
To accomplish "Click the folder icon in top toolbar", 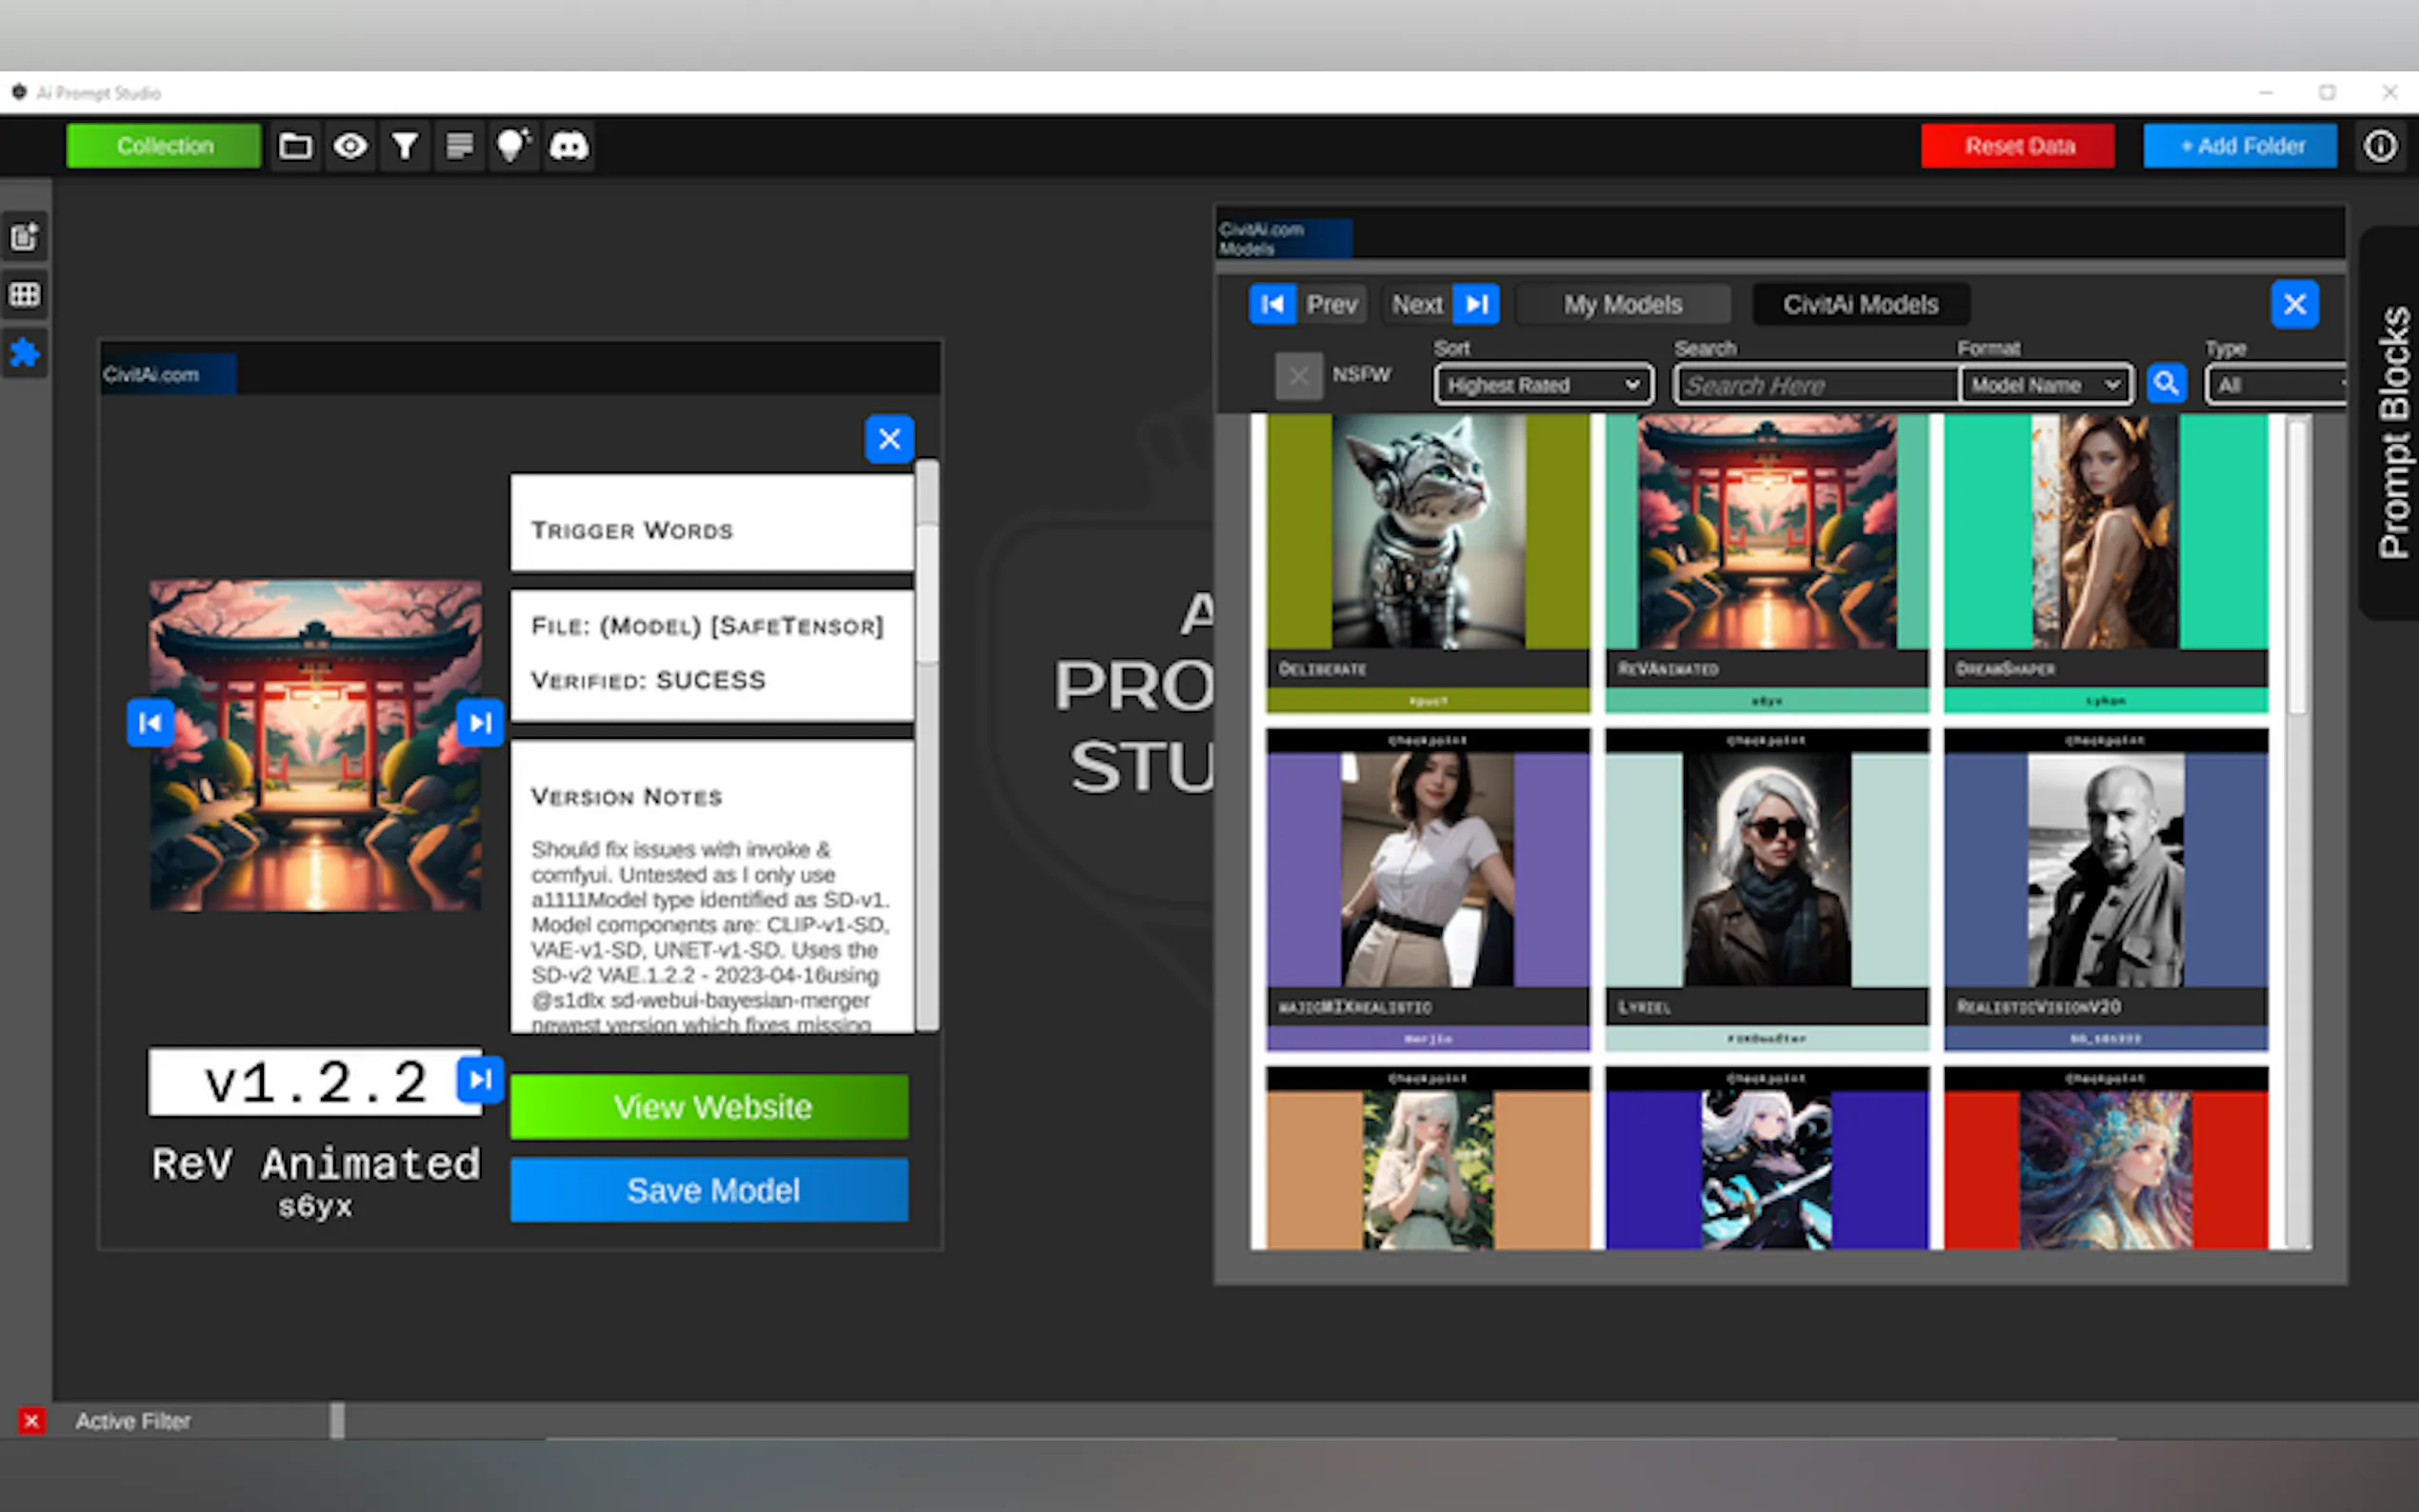I will tap(294, 147).
